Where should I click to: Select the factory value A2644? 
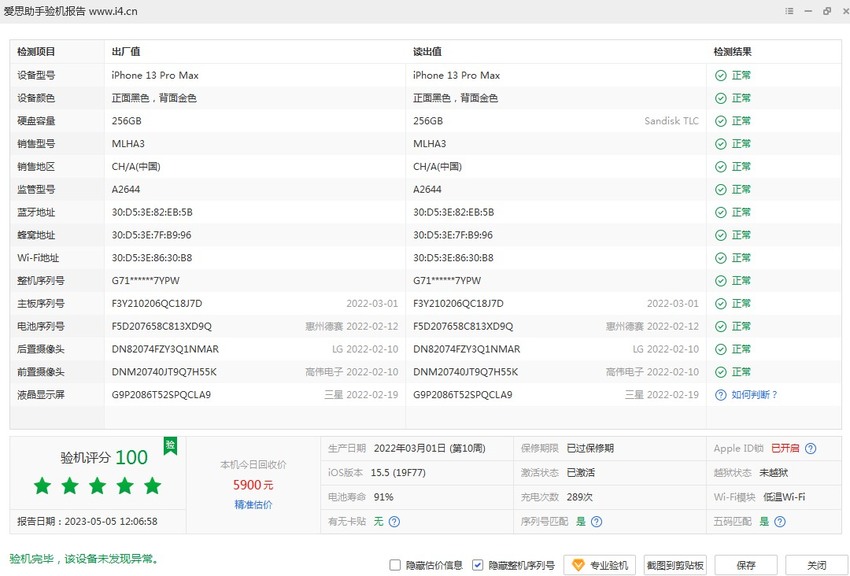pos(126,189)
